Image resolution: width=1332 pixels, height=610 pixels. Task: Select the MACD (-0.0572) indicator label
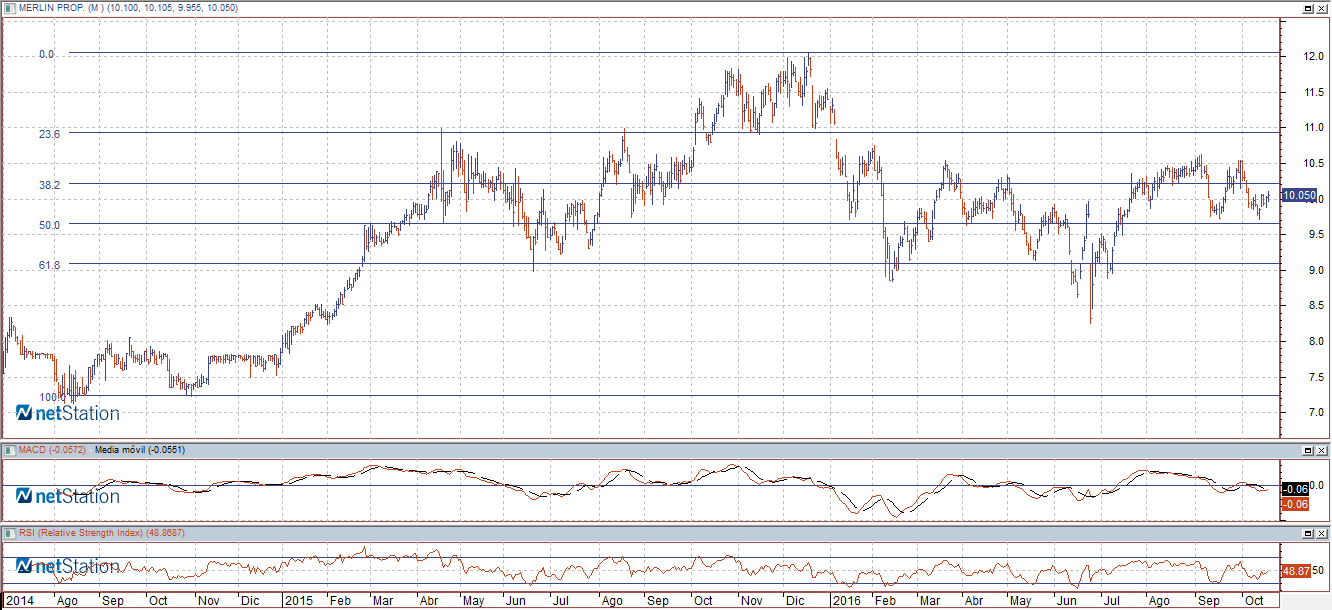(x=52, y=450)
